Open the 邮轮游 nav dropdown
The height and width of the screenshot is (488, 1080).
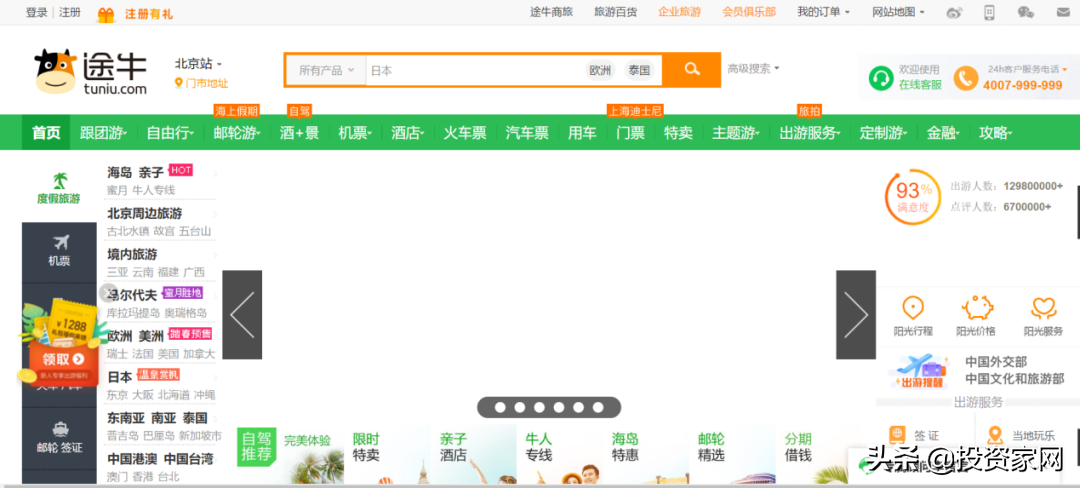pyautogui.click(x=237, y=133)
